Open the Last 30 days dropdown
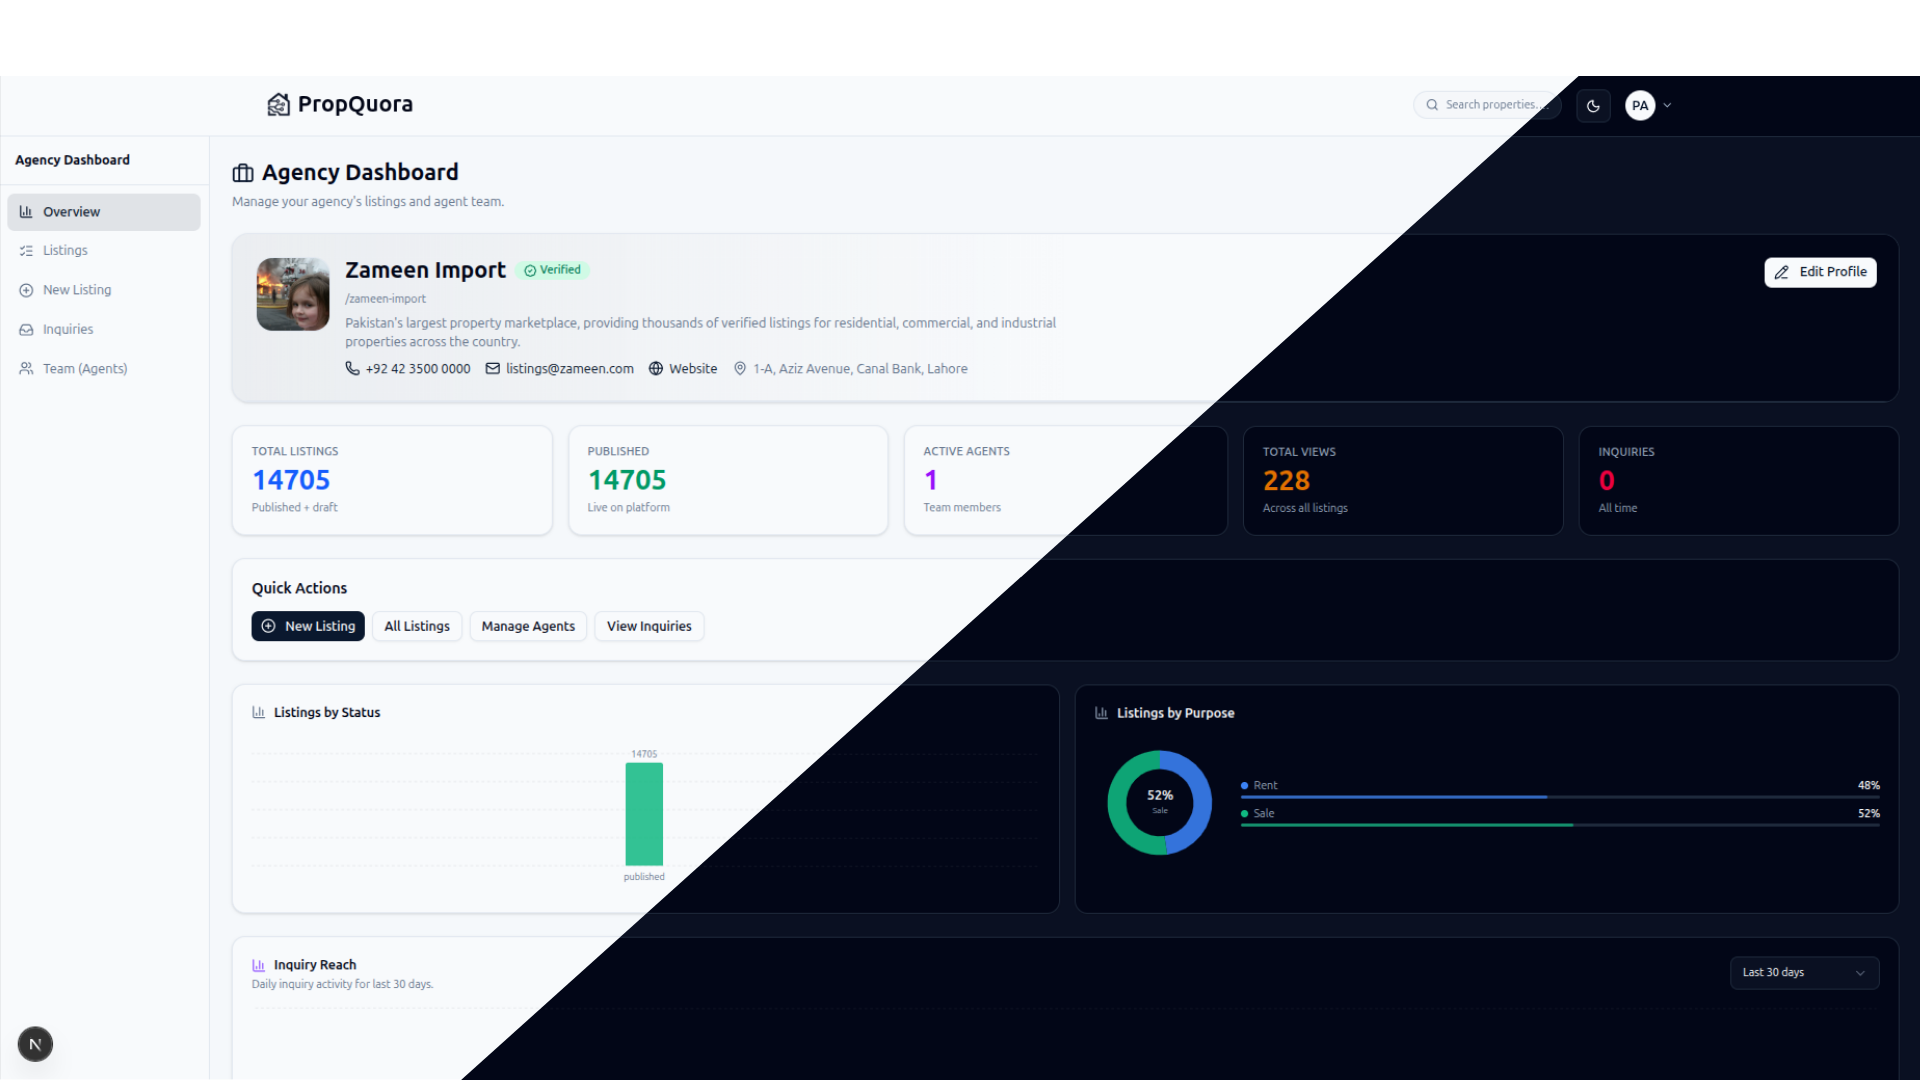1920x1080 pixels. pos(1804,972)
